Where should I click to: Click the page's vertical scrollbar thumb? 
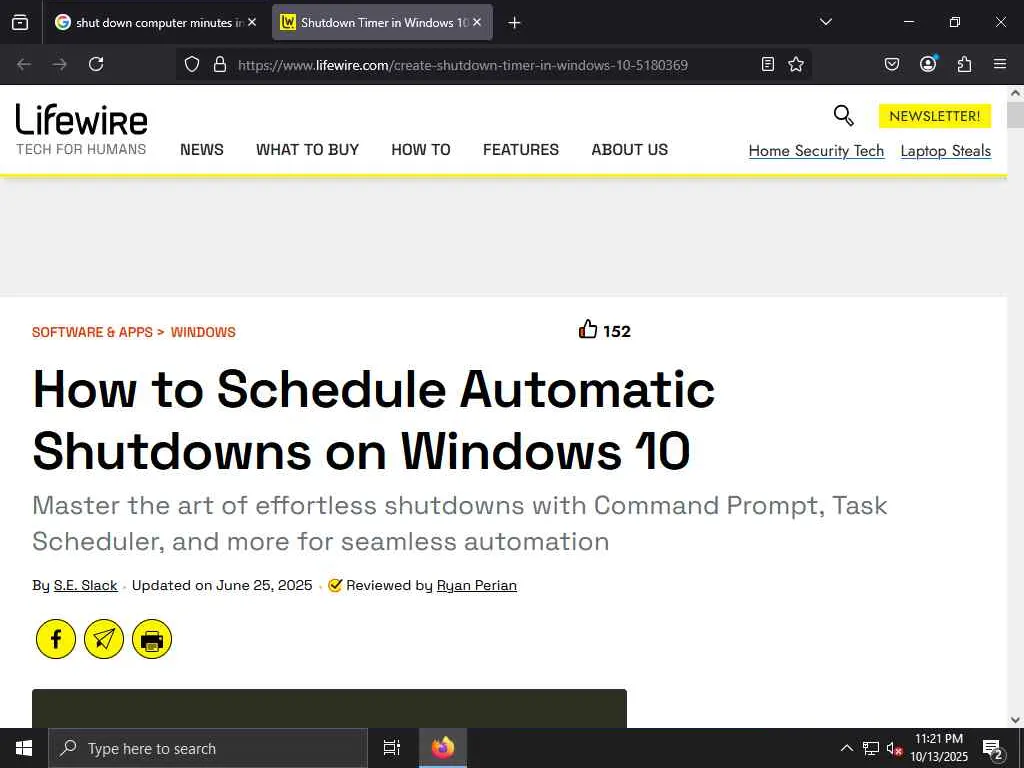click(x=1015, y=115)
